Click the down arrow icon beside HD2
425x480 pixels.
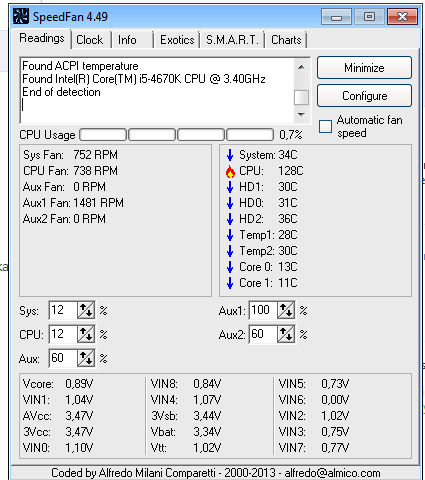click(x=230, y=219)
